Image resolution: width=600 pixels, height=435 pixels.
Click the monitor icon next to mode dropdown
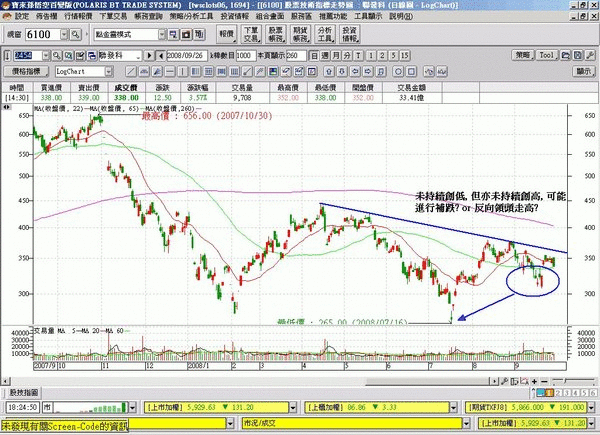click(x=173, y=34)
